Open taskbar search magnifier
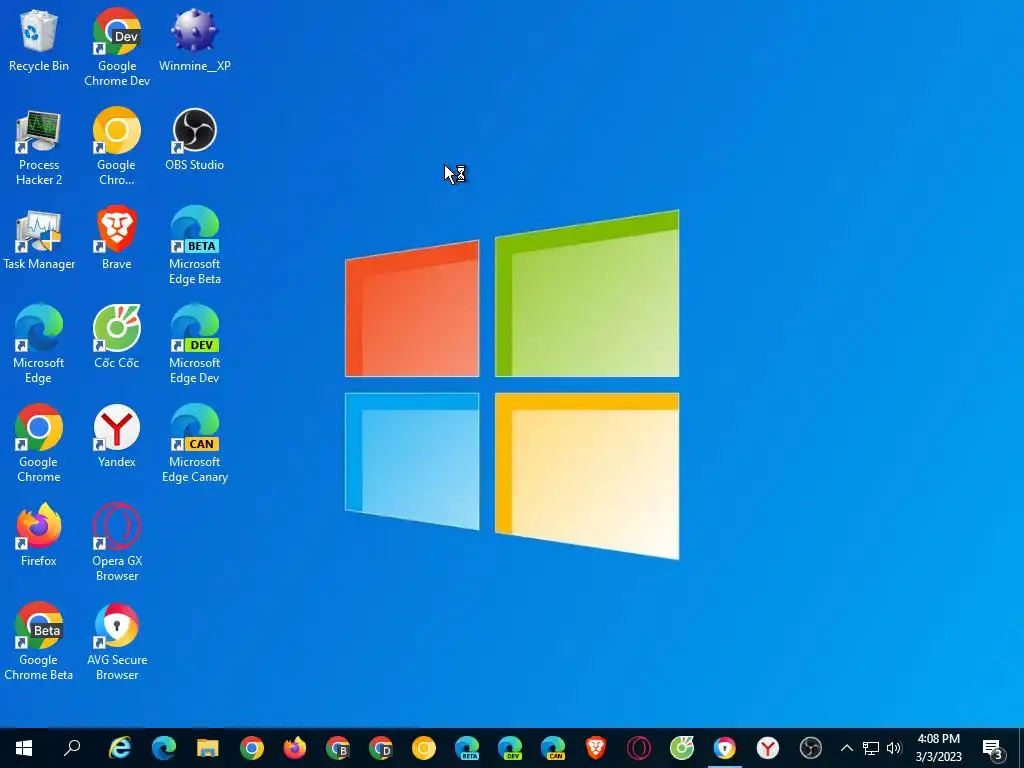 (x=72, y=748)
